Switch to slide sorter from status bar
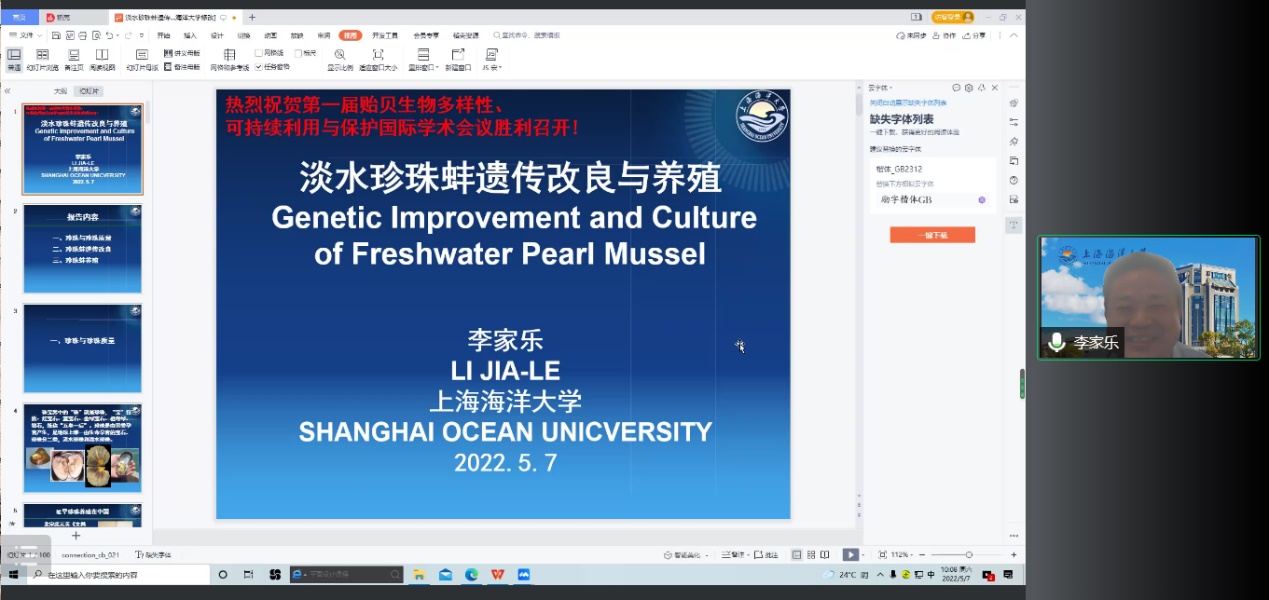The width and height of the screenshot is (1269, 600). point(811,554)
